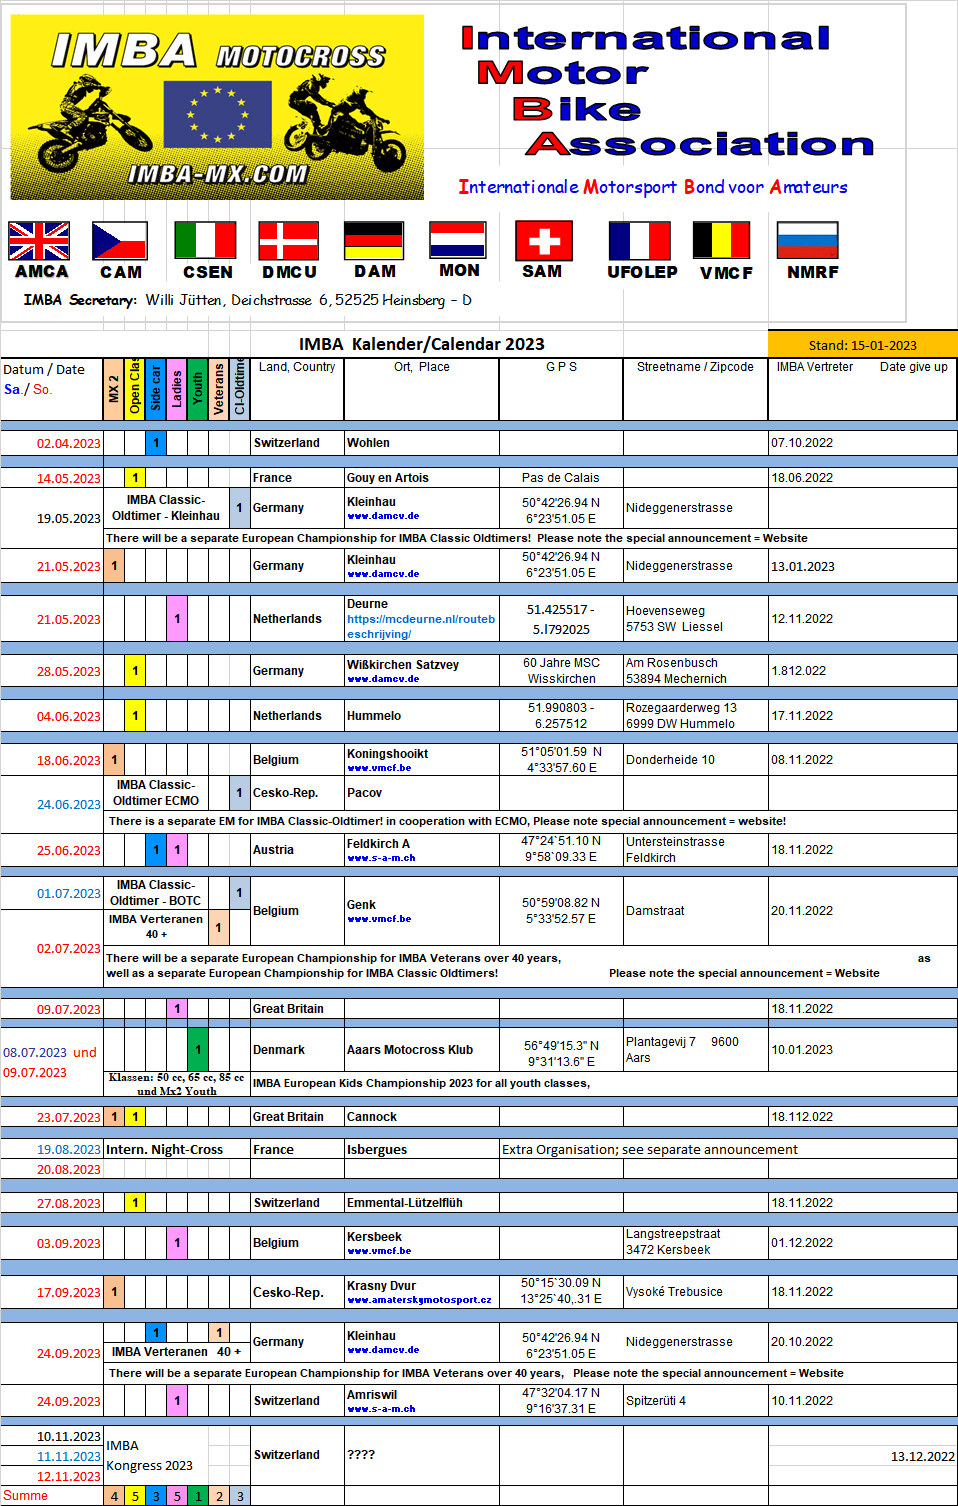Click the orange MX 2 column header
Screen dimensions: 958x1506
click(x=114, y=389)
